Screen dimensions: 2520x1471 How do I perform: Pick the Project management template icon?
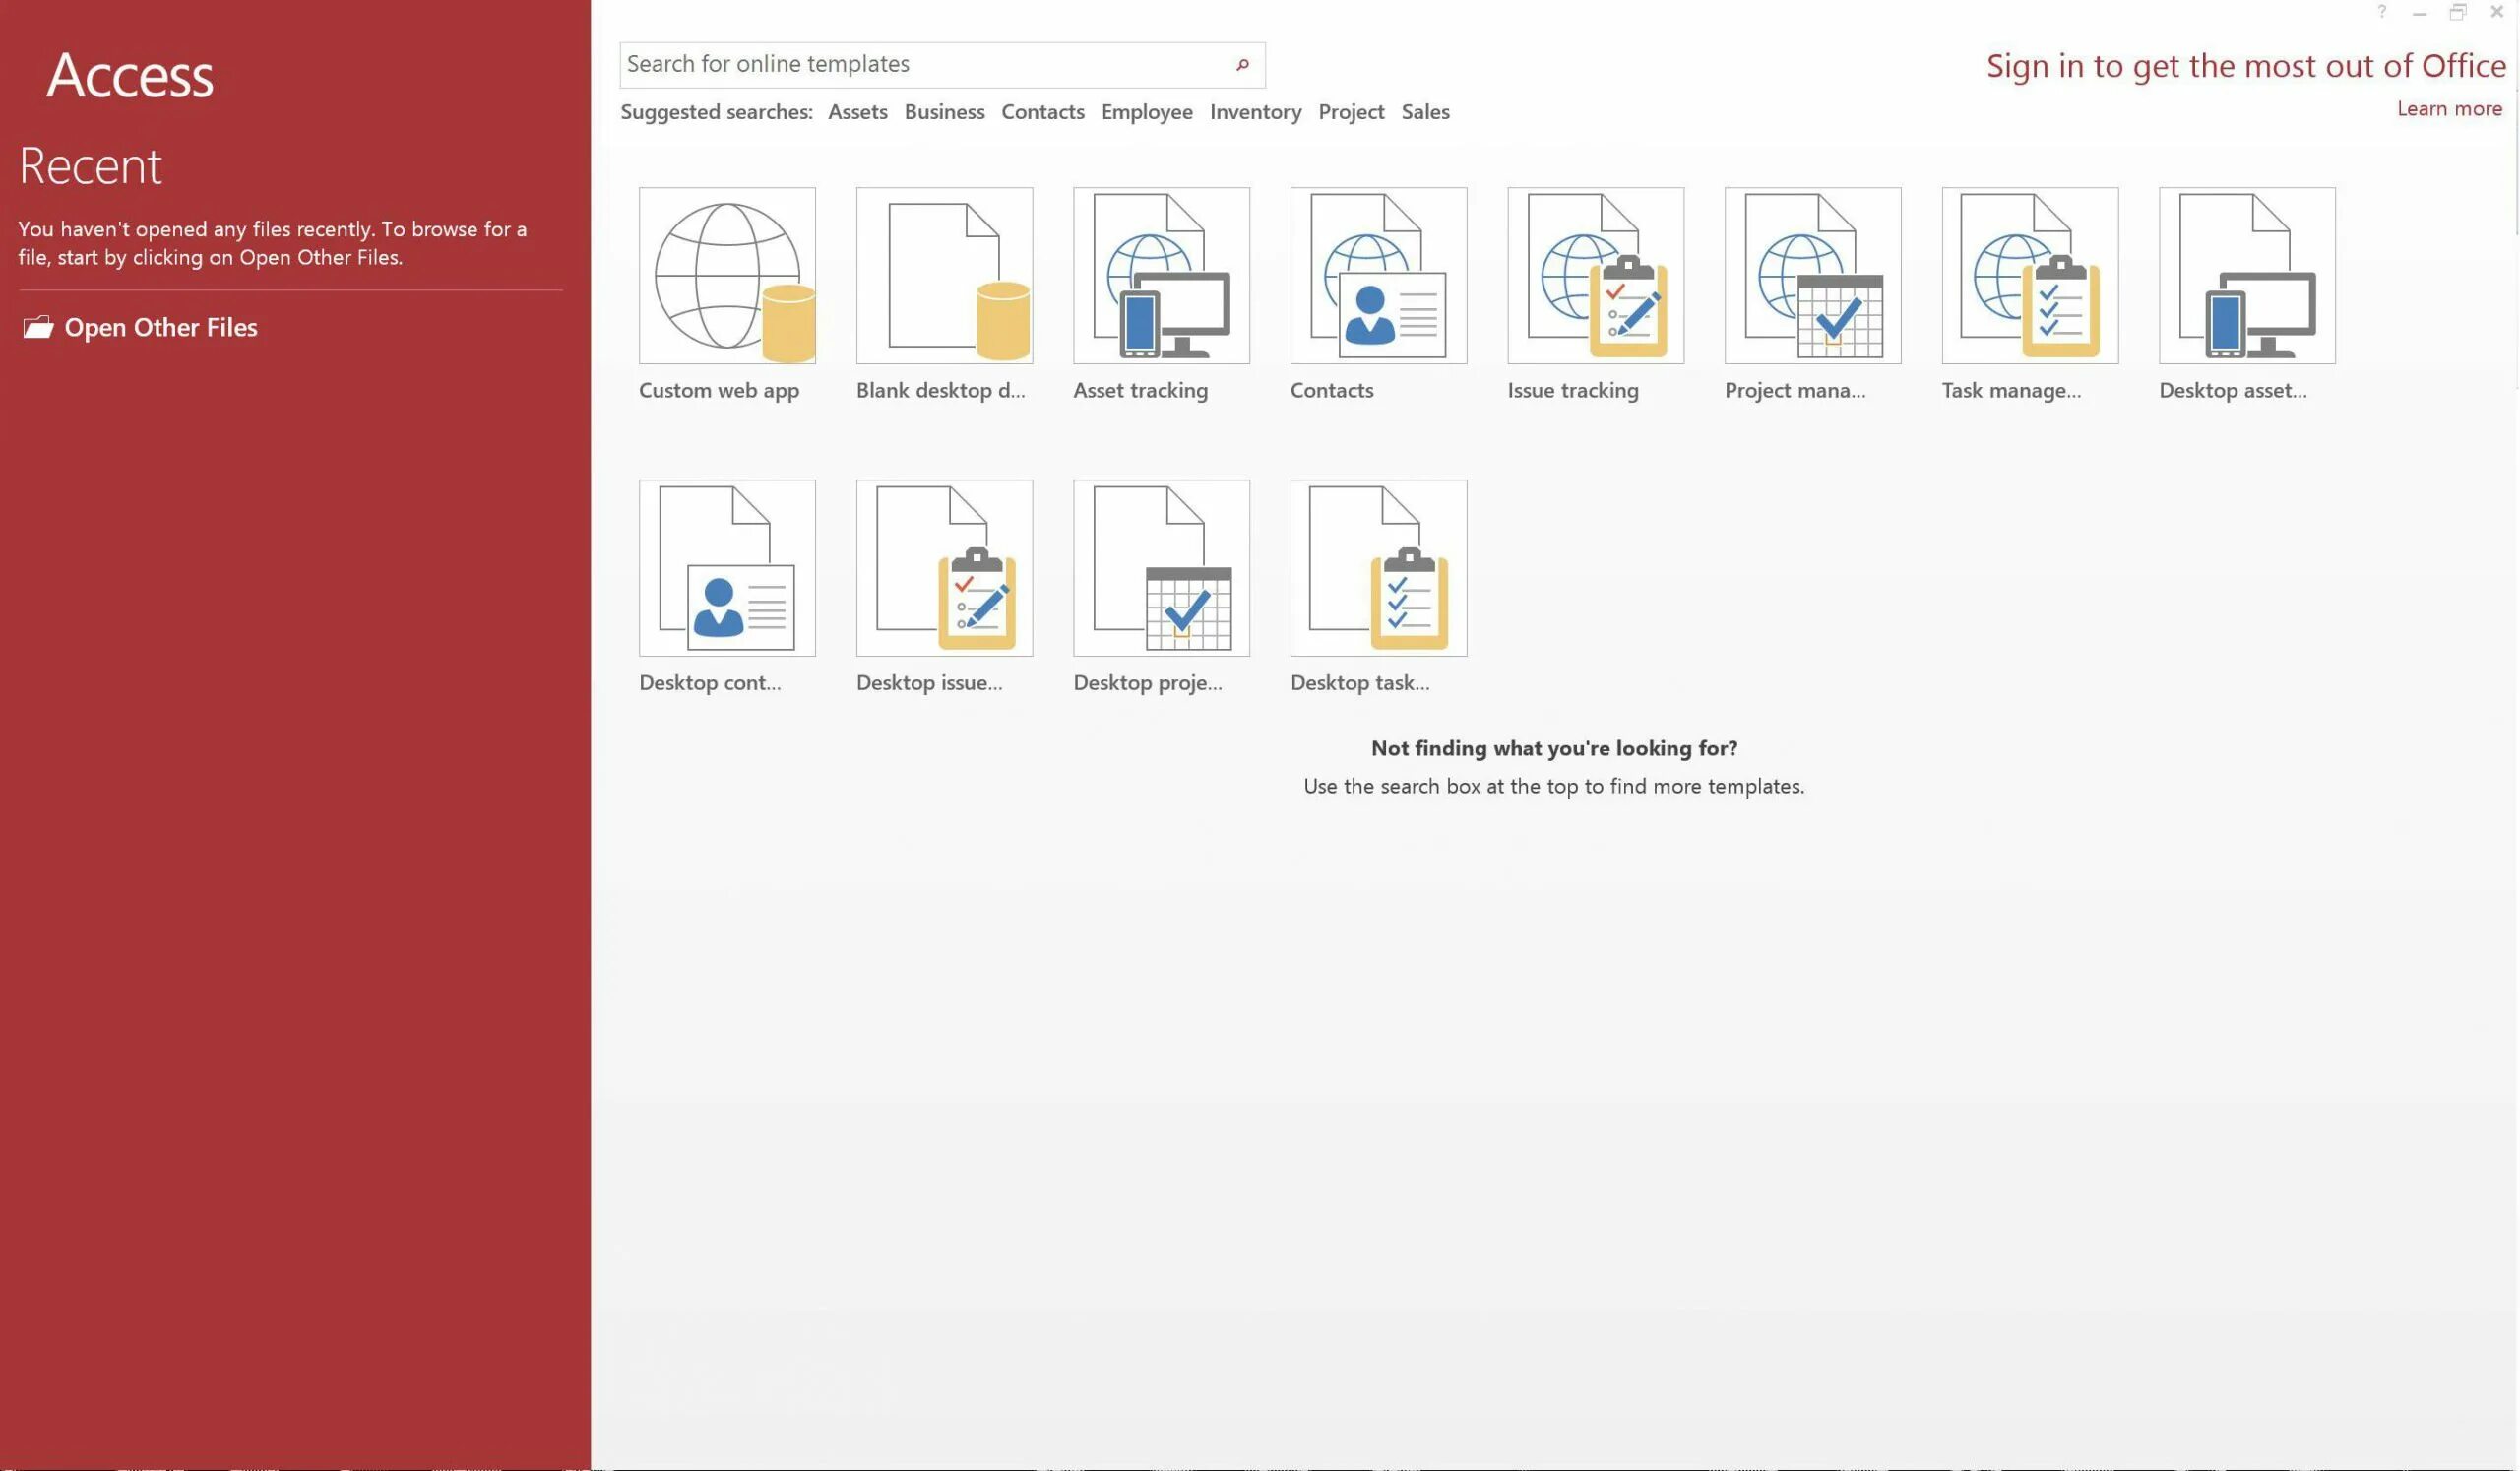1812,275
